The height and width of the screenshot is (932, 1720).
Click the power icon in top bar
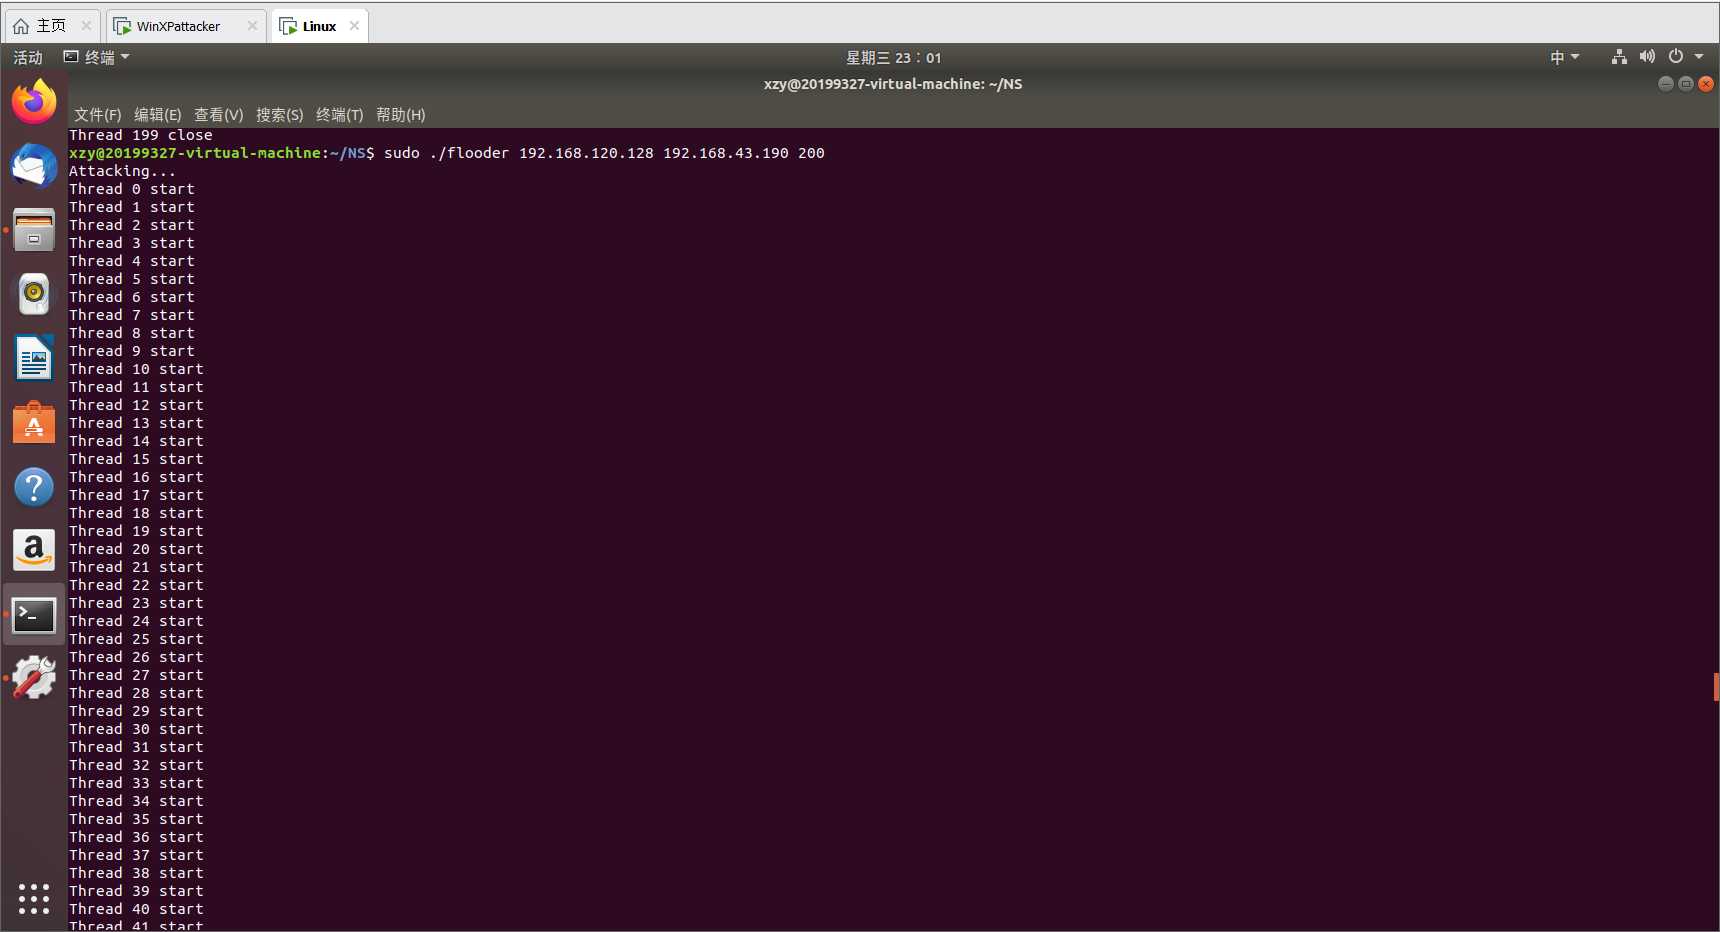tap(1676, 57)
